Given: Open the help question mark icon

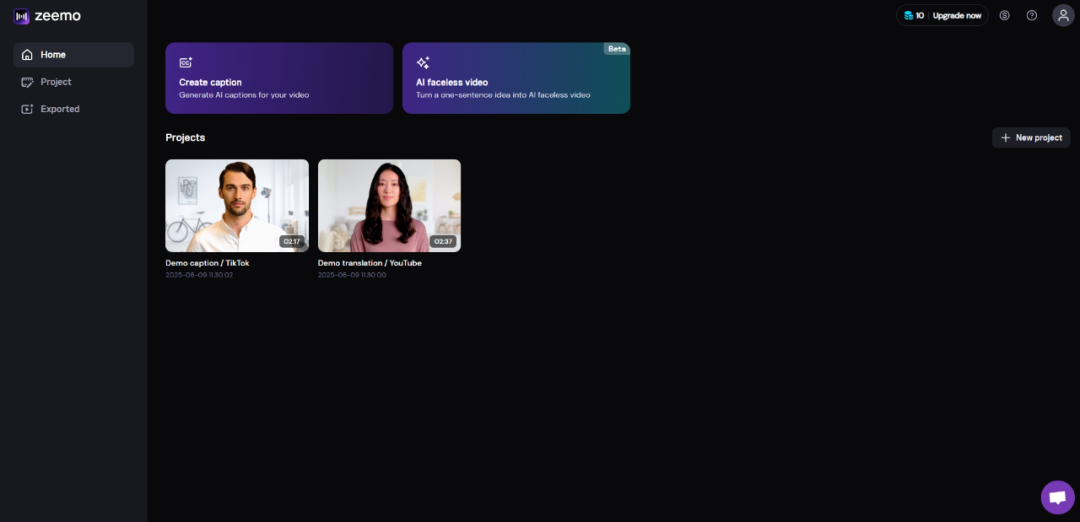Looking at the screenshot, I should coord(1032,15).
